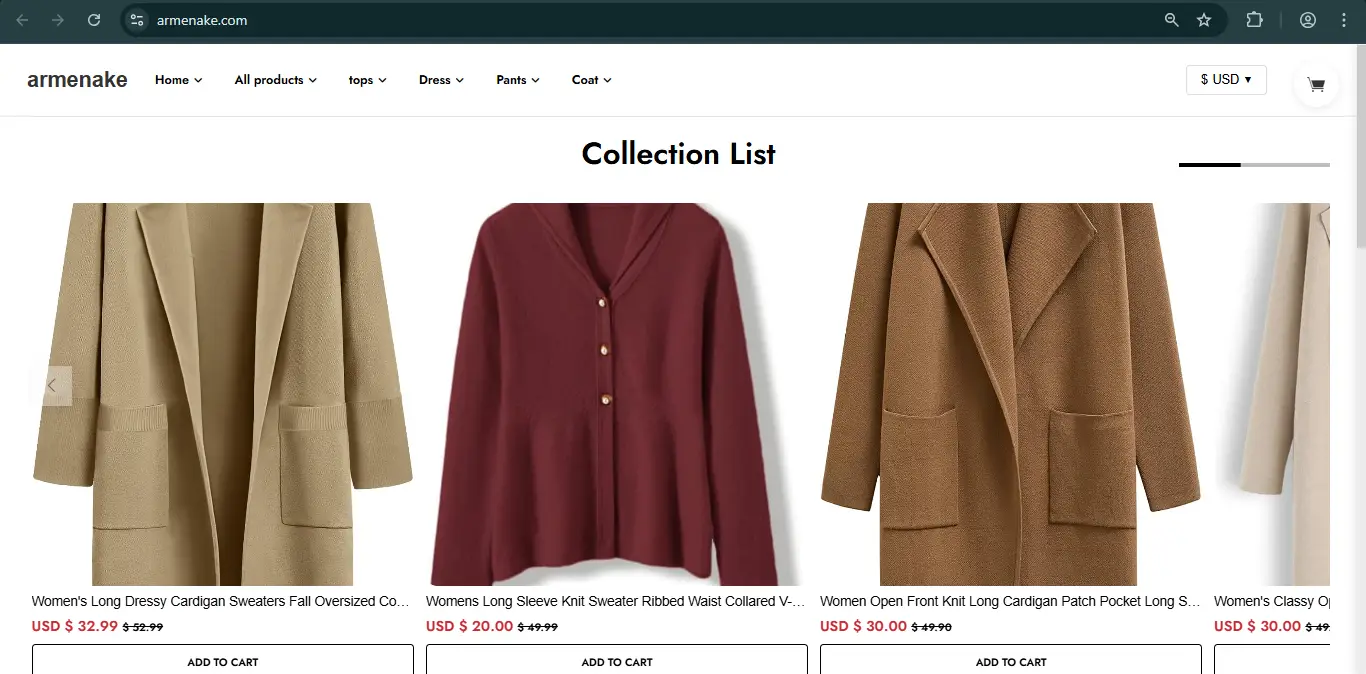The width and height of the screenshot is (1366, 674).
Task: Bookmark this page with star icon
Action: point(1204,20)
